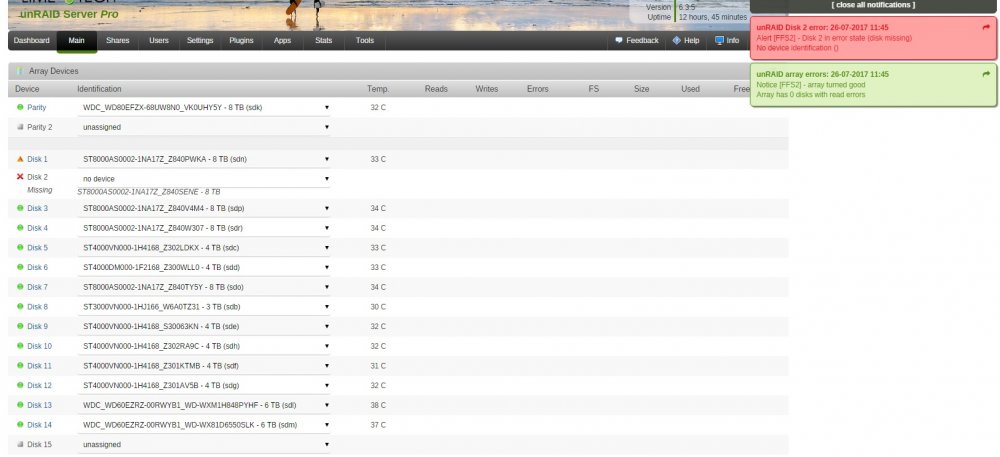The height and width of the screenshot is (457, 1000).
Task: Click the green status icon beside Disk 8
Action: [20, 307]
